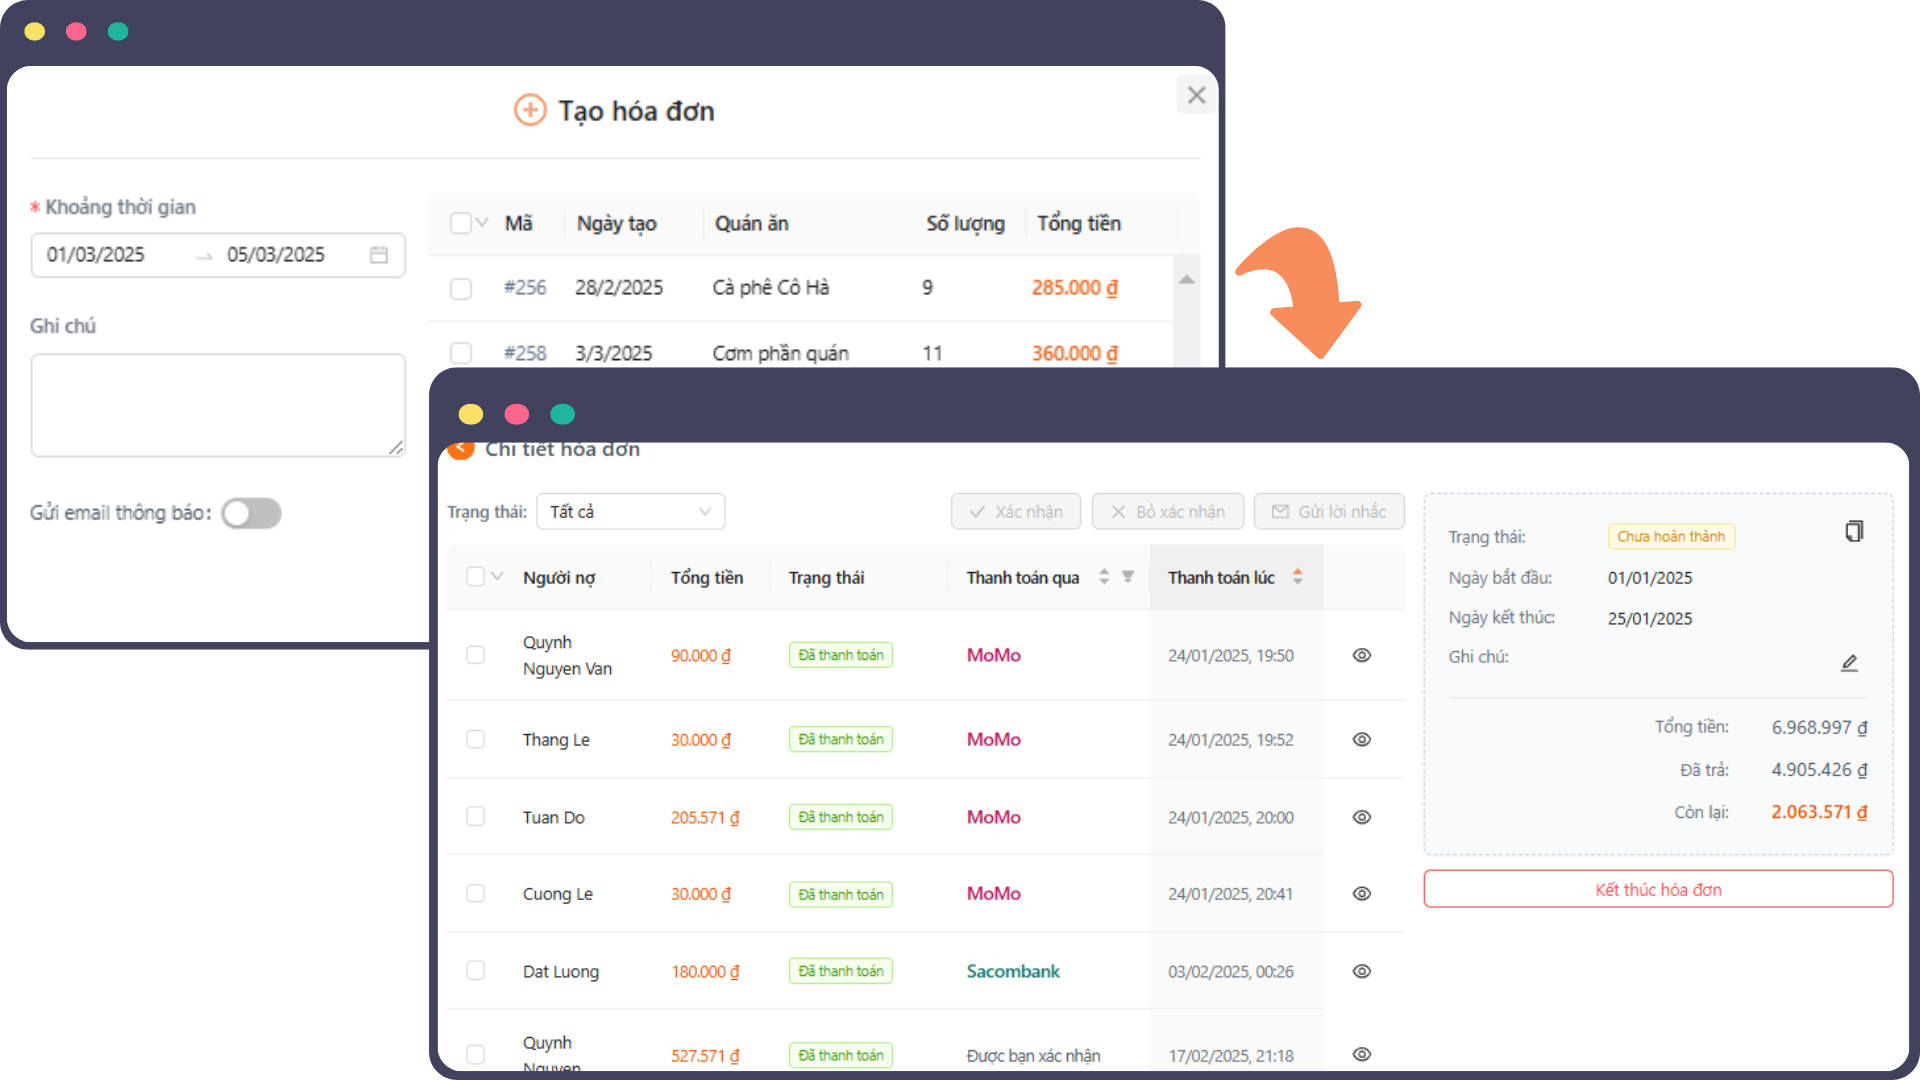Click scrollbar up arrow in order table
The width and height of the screenshot is (1920, 1080).
(x=1187, y=280)
